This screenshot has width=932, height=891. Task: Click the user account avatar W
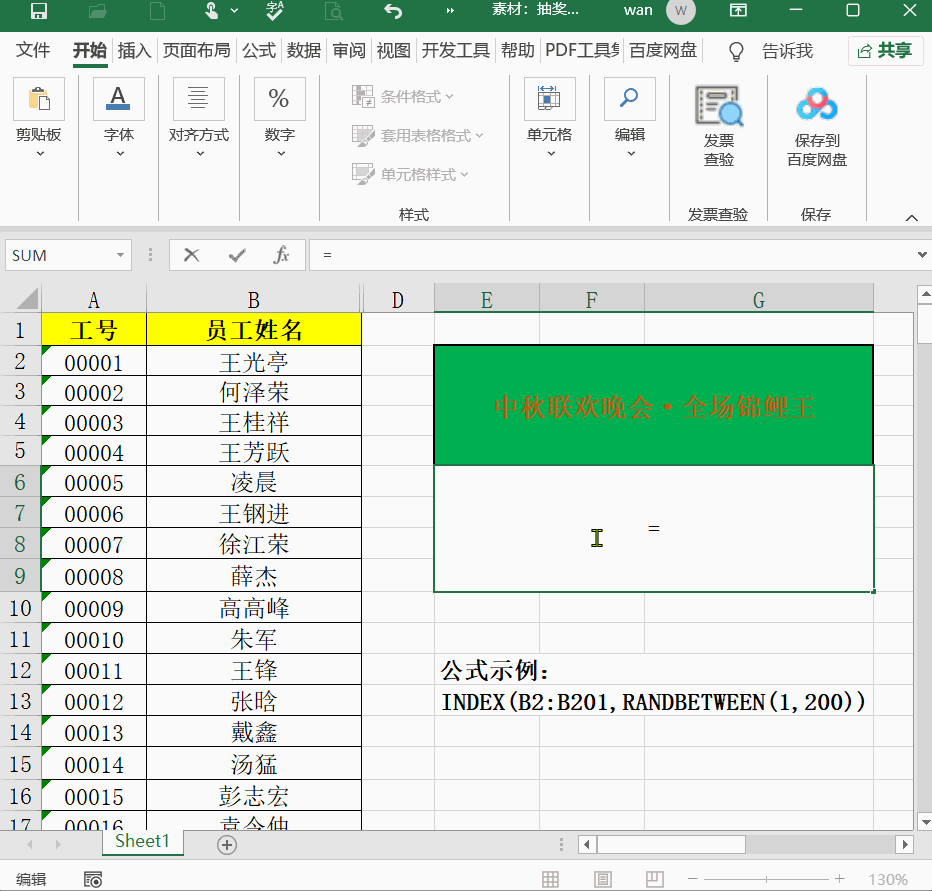(681, 11)
